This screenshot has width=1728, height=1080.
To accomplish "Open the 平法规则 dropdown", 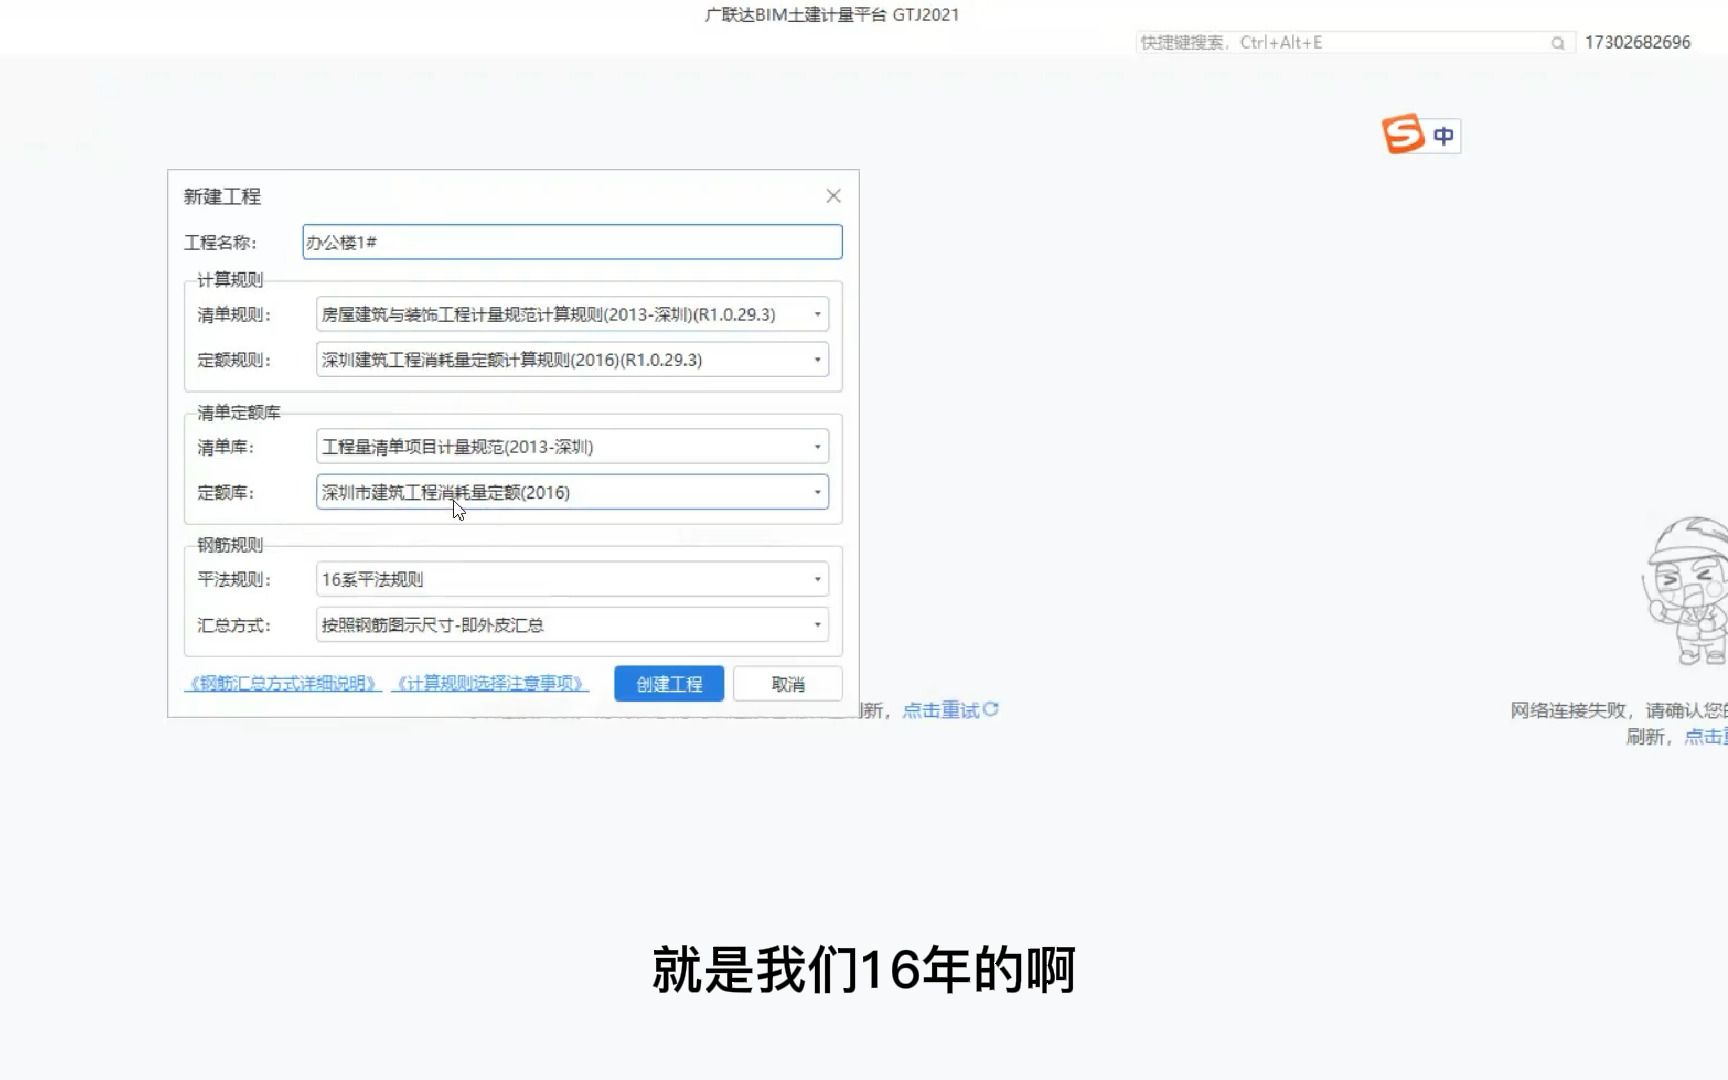I will tap(572, 579).
